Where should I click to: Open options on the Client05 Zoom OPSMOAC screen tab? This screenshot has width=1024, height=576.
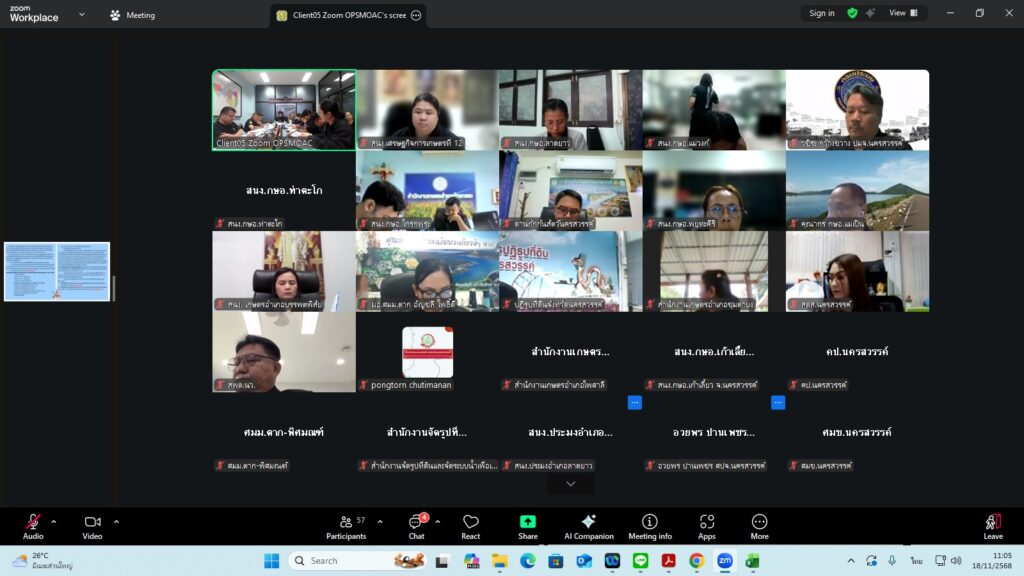pyautogui.click(x=416, y=15)
